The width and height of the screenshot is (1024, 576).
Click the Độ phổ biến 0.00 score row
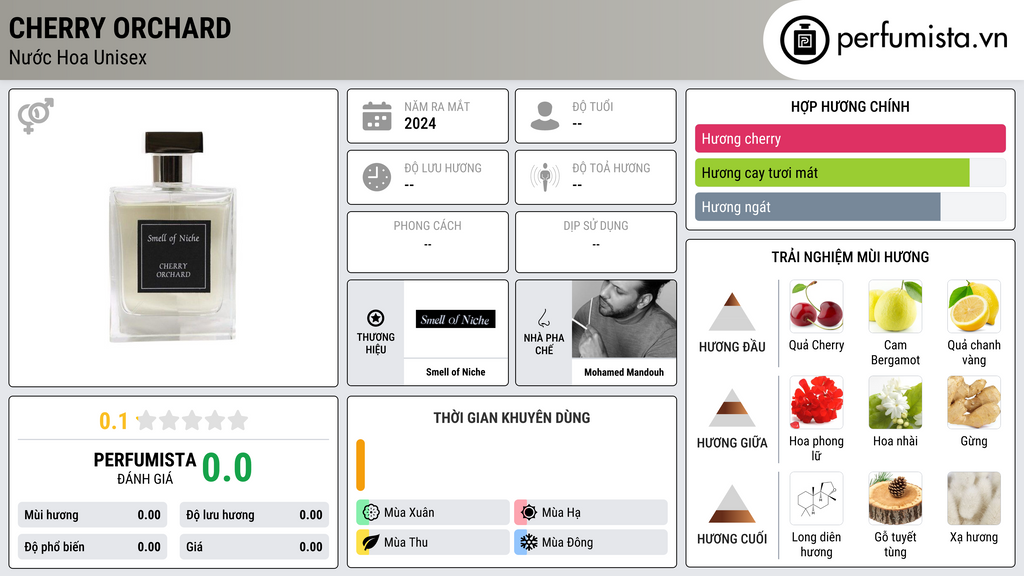pos(92,547)
